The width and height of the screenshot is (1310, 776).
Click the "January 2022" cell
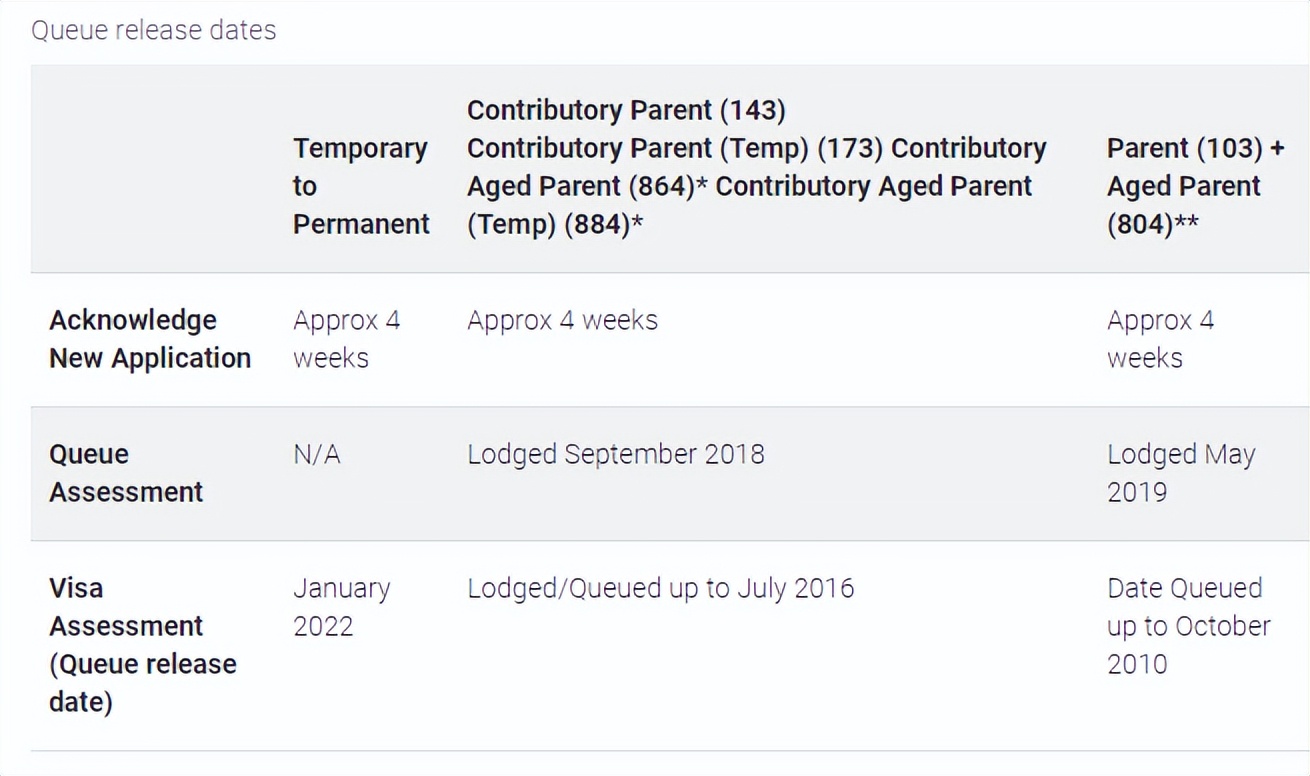[341, 607]
